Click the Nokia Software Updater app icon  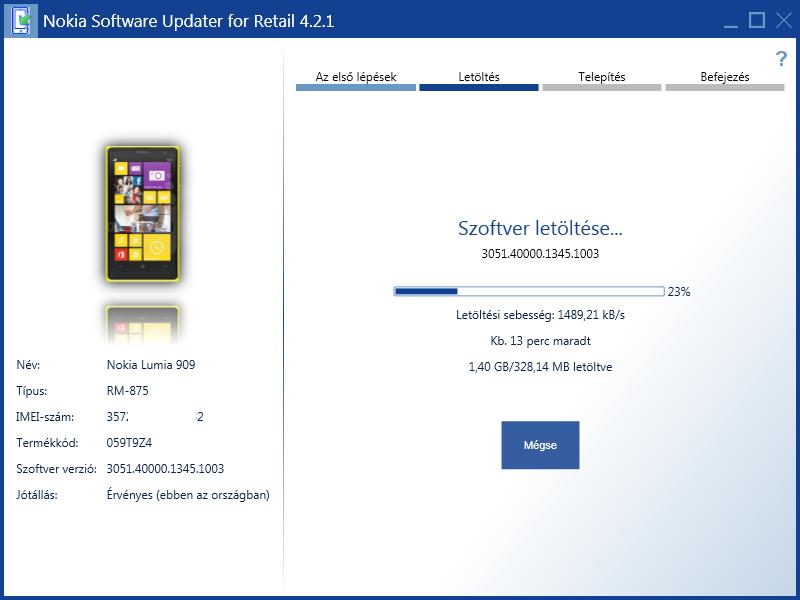click(x=21, y=20)
